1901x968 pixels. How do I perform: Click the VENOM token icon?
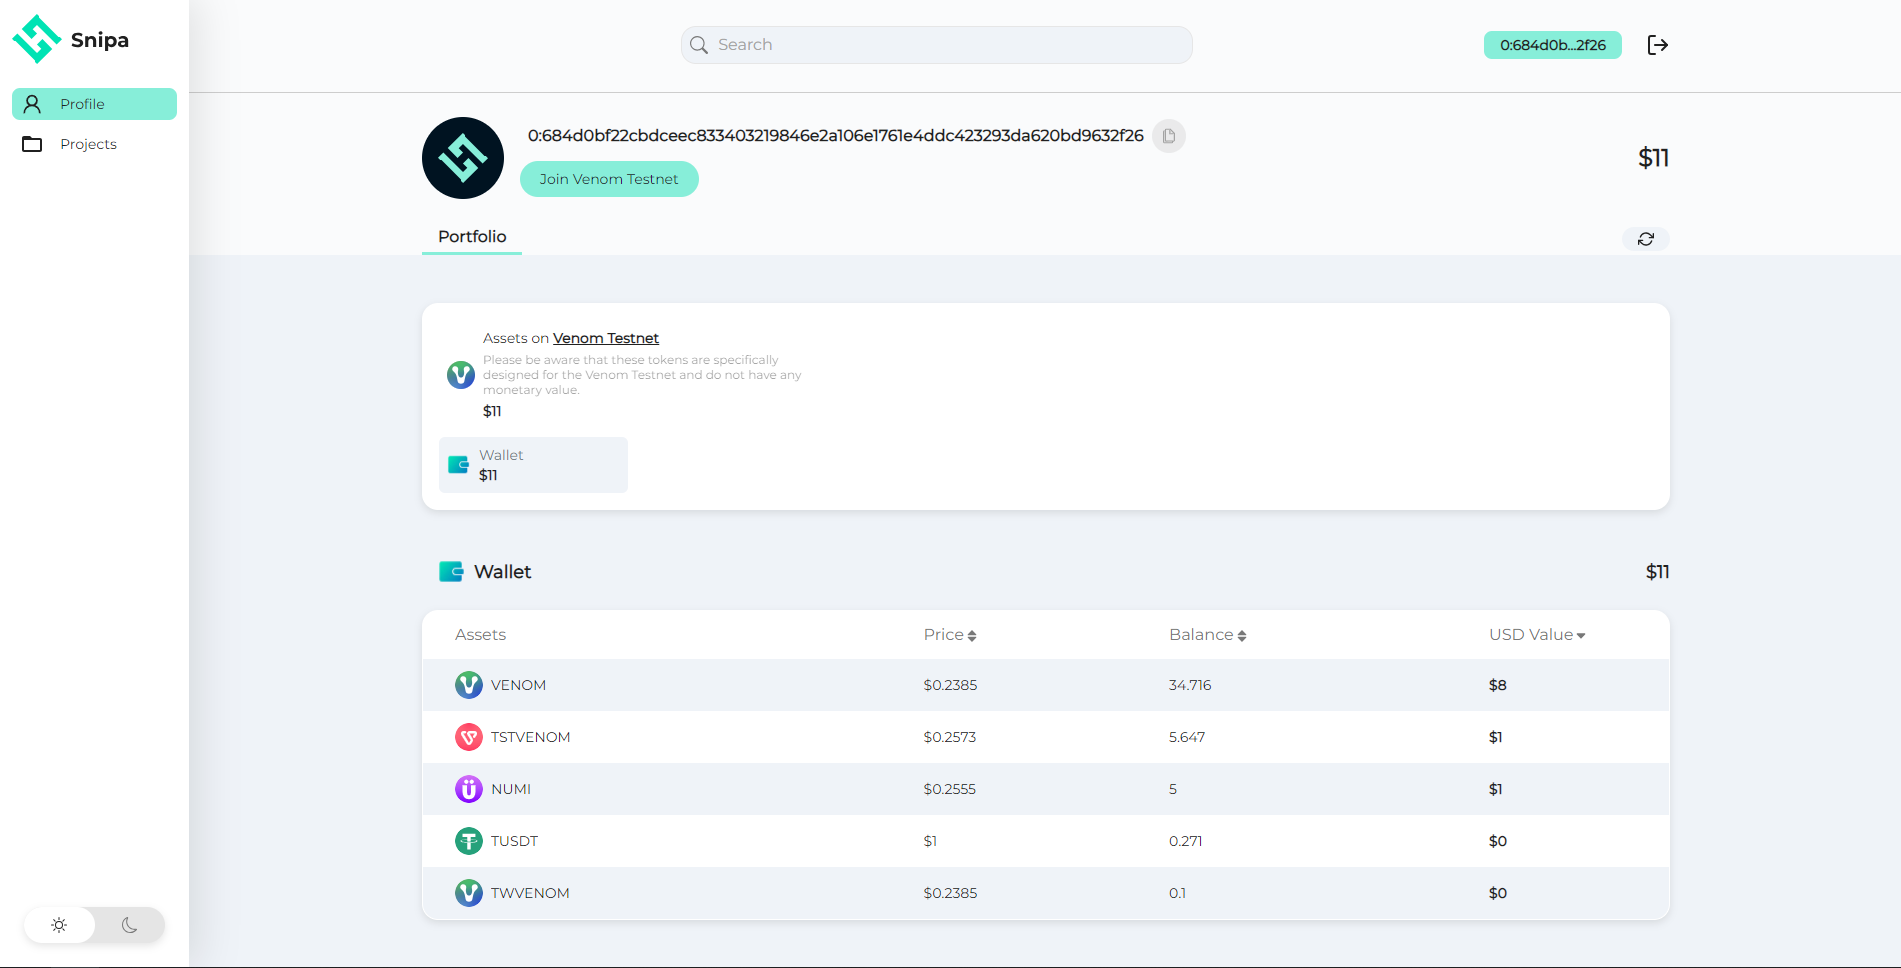[x=469, y=685]
